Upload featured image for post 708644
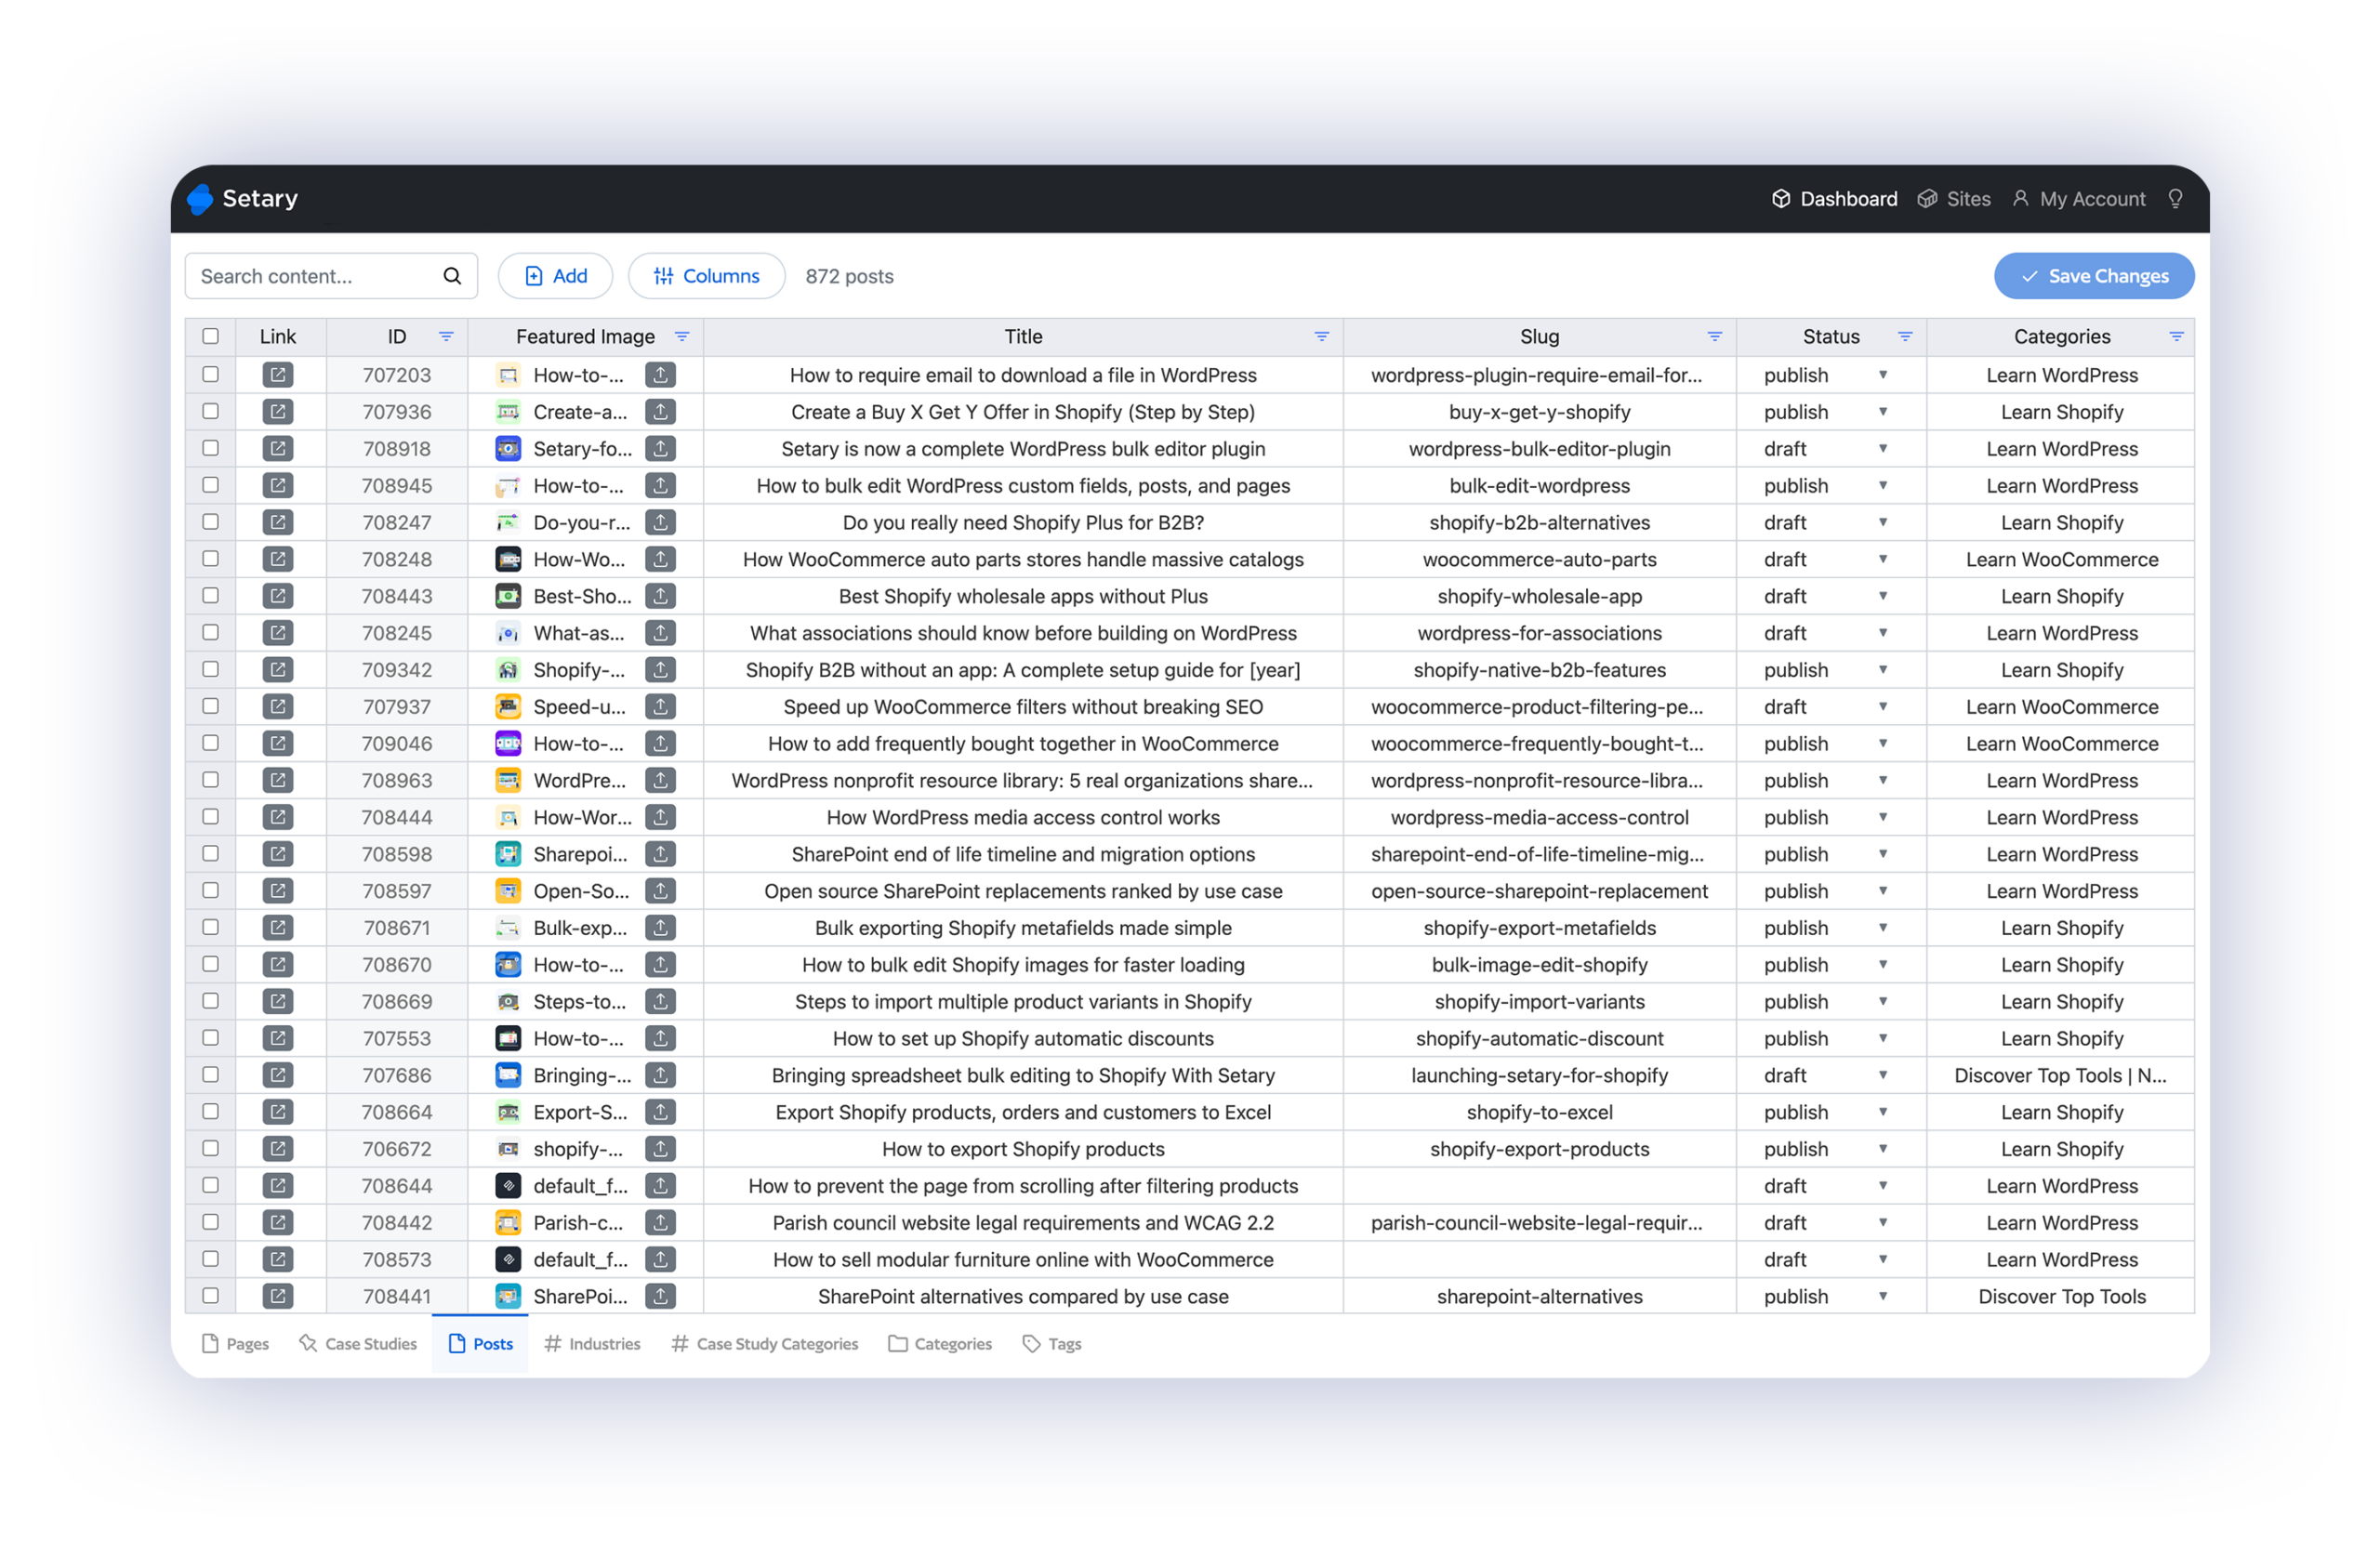The width and height of the screenshot is (2380, 1542). [x=660, y=1185]
